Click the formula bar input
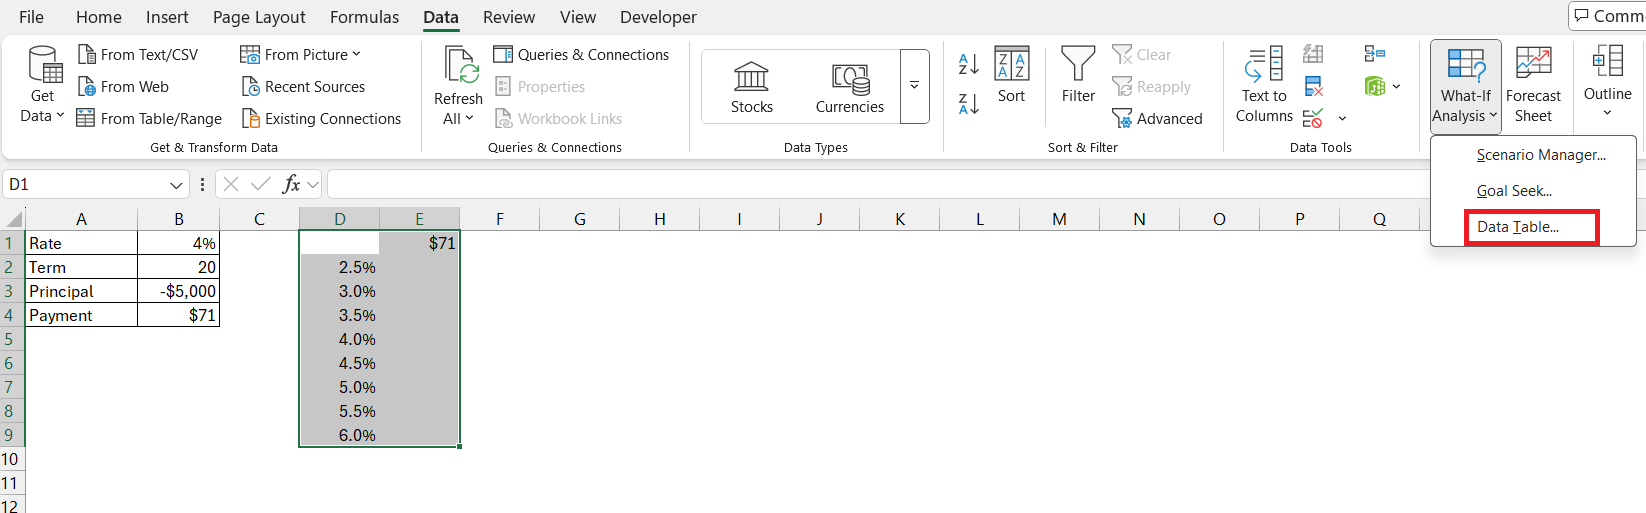The height and width of the screenshot is (513, 1646). [x=880, y=185]
